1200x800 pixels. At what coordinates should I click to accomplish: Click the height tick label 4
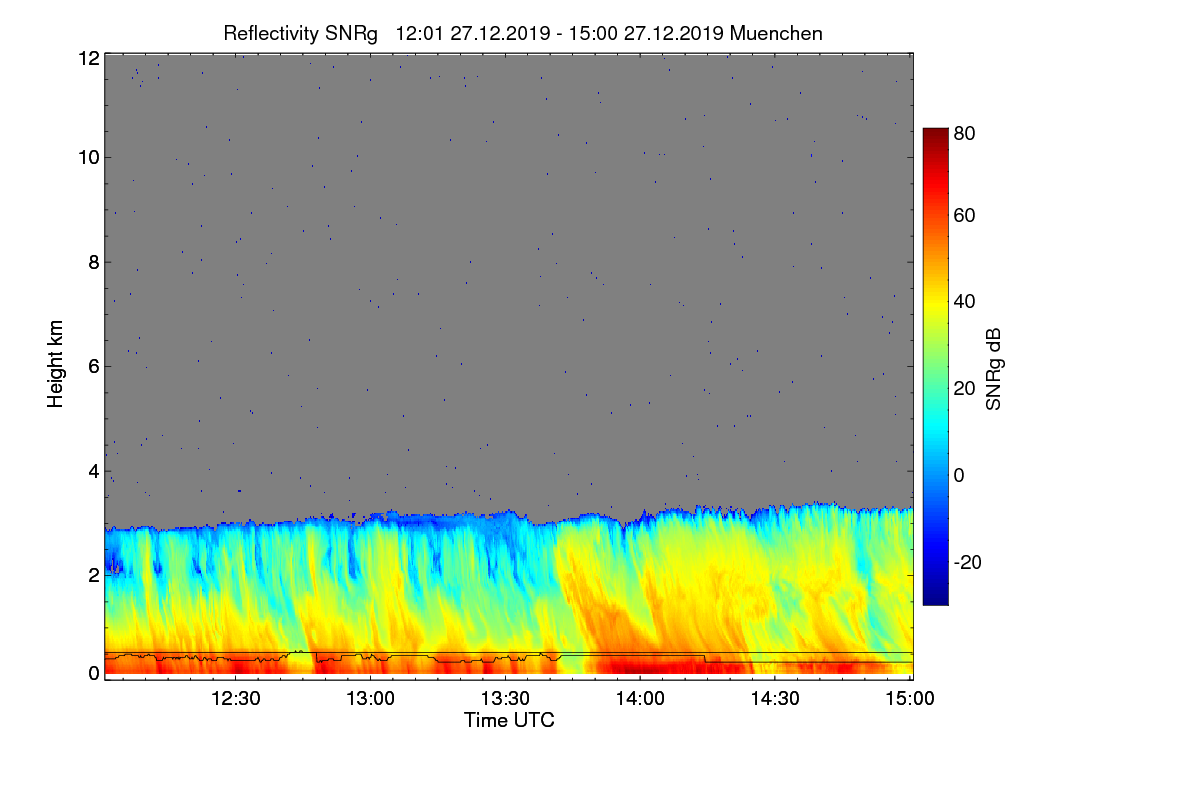pyautogui.click(x=93, y=471)
